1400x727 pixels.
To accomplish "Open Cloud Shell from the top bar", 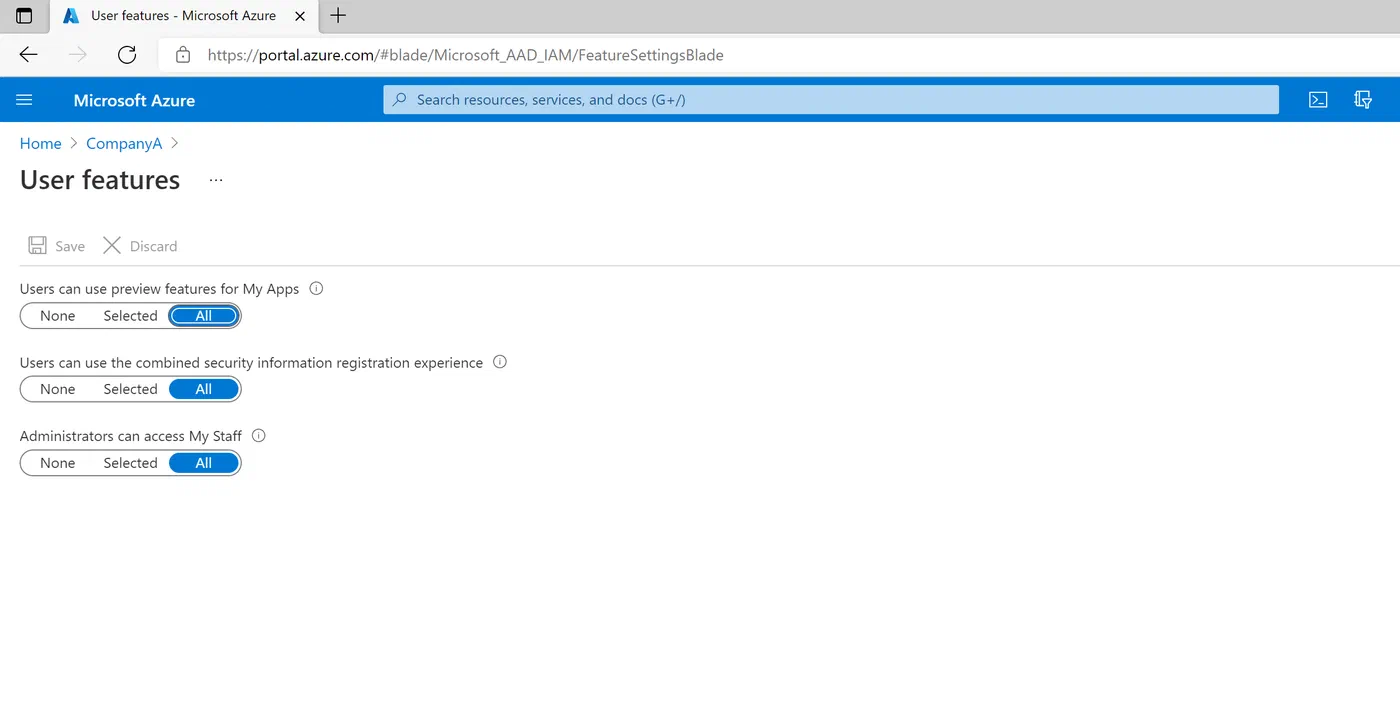I will tap(1318, 100).
